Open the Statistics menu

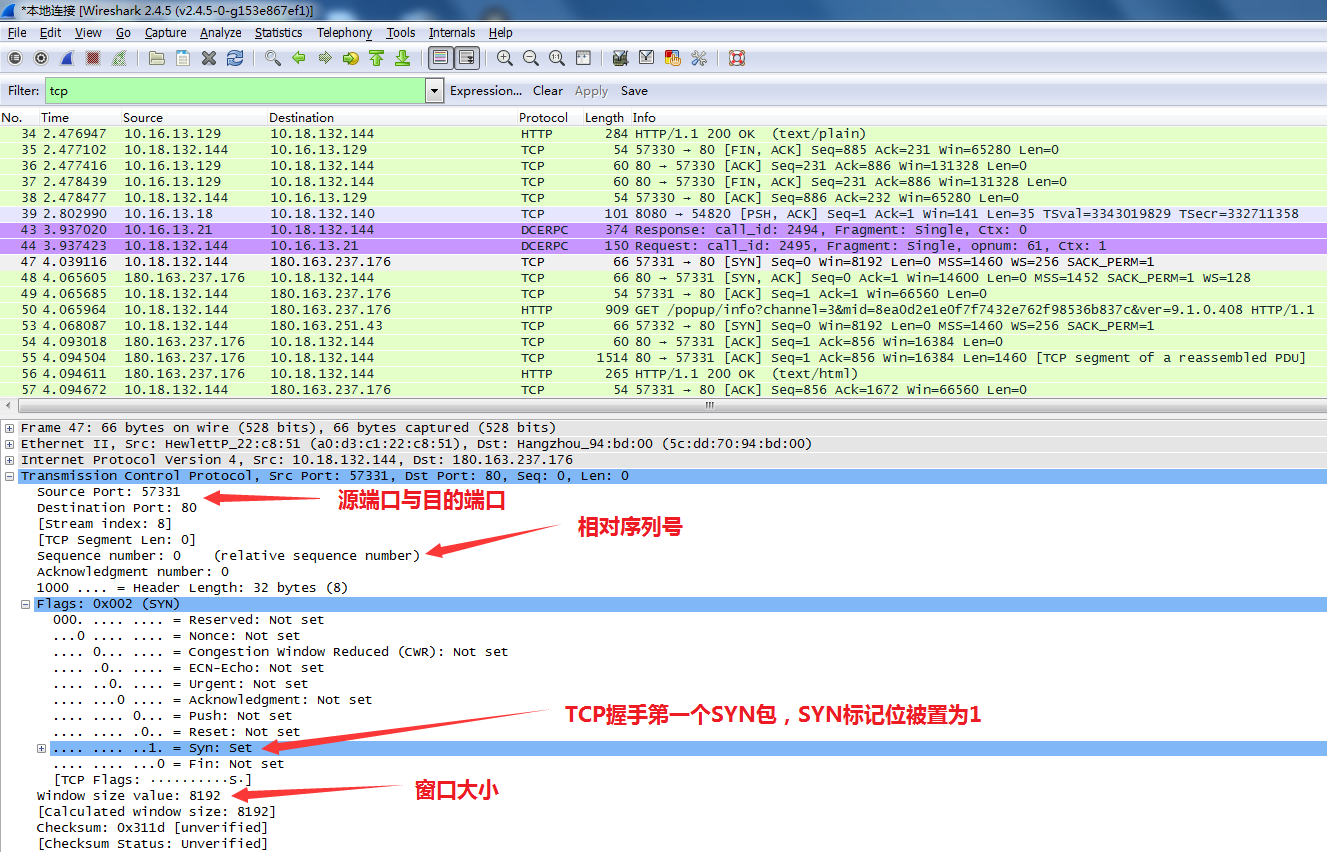pos(278,33)
